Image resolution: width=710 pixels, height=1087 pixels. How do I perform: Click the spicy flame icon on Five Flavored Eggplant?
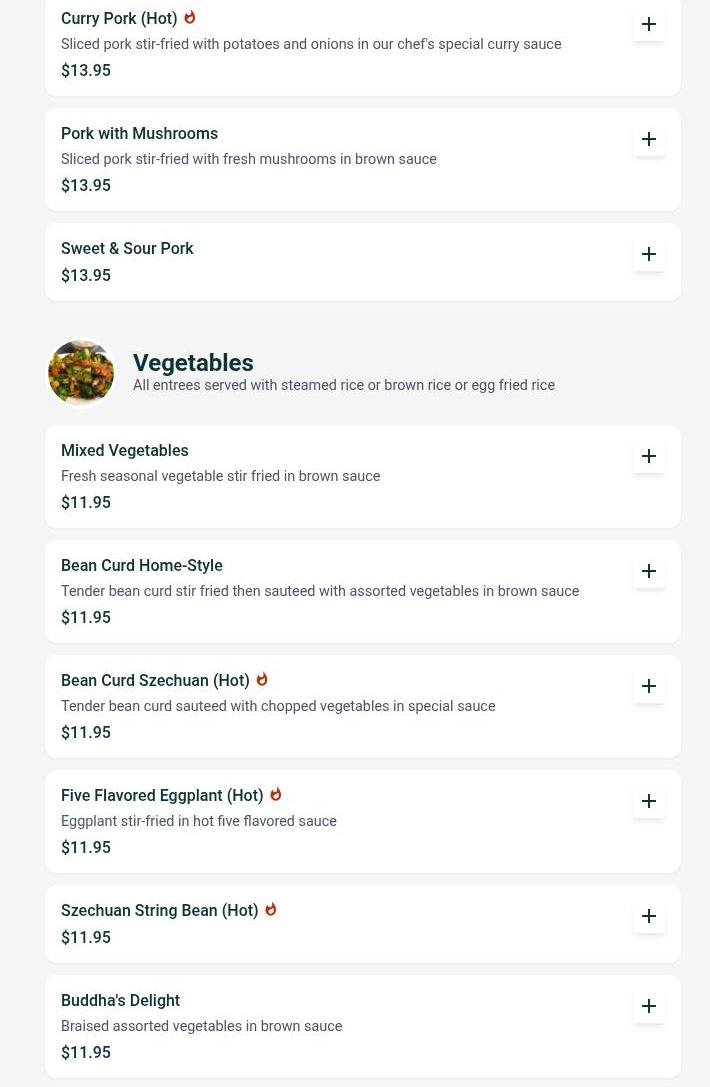coord(275,794)
